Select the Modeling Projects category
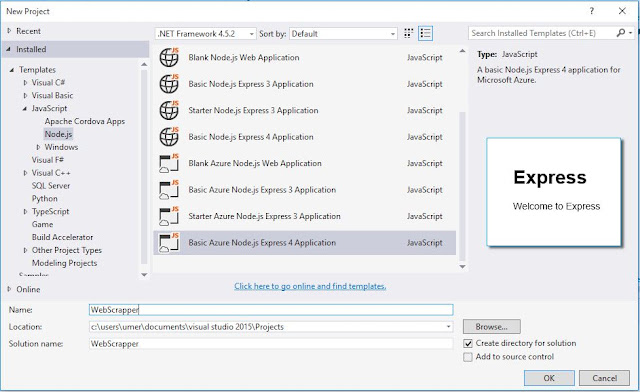 click(x=64, y=263)
